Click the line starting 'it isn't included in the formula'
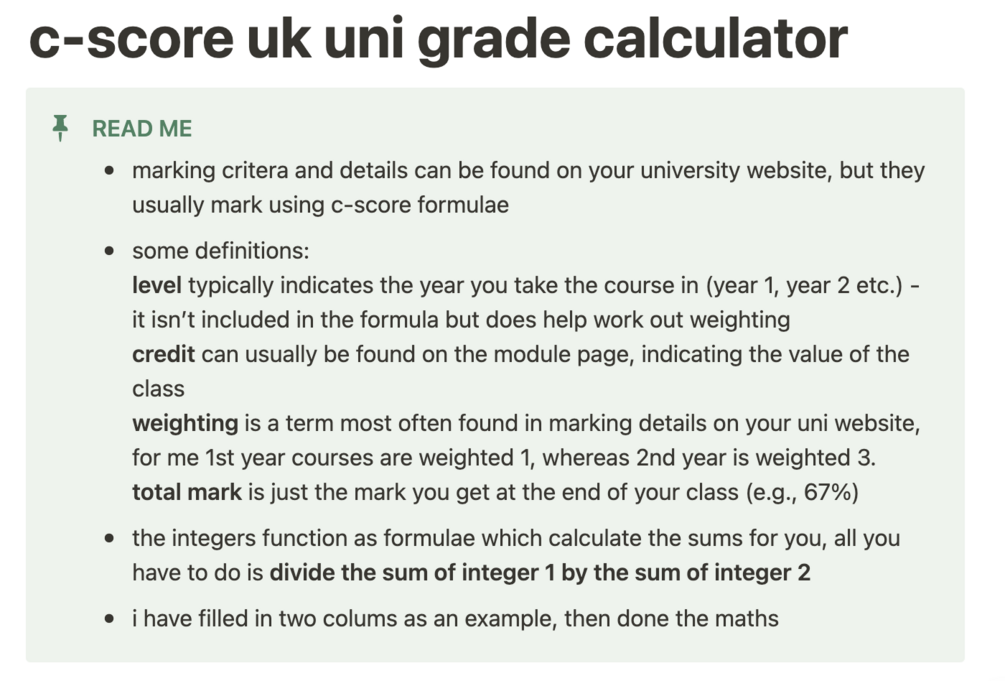The image size is (1005, 681). 461,319
